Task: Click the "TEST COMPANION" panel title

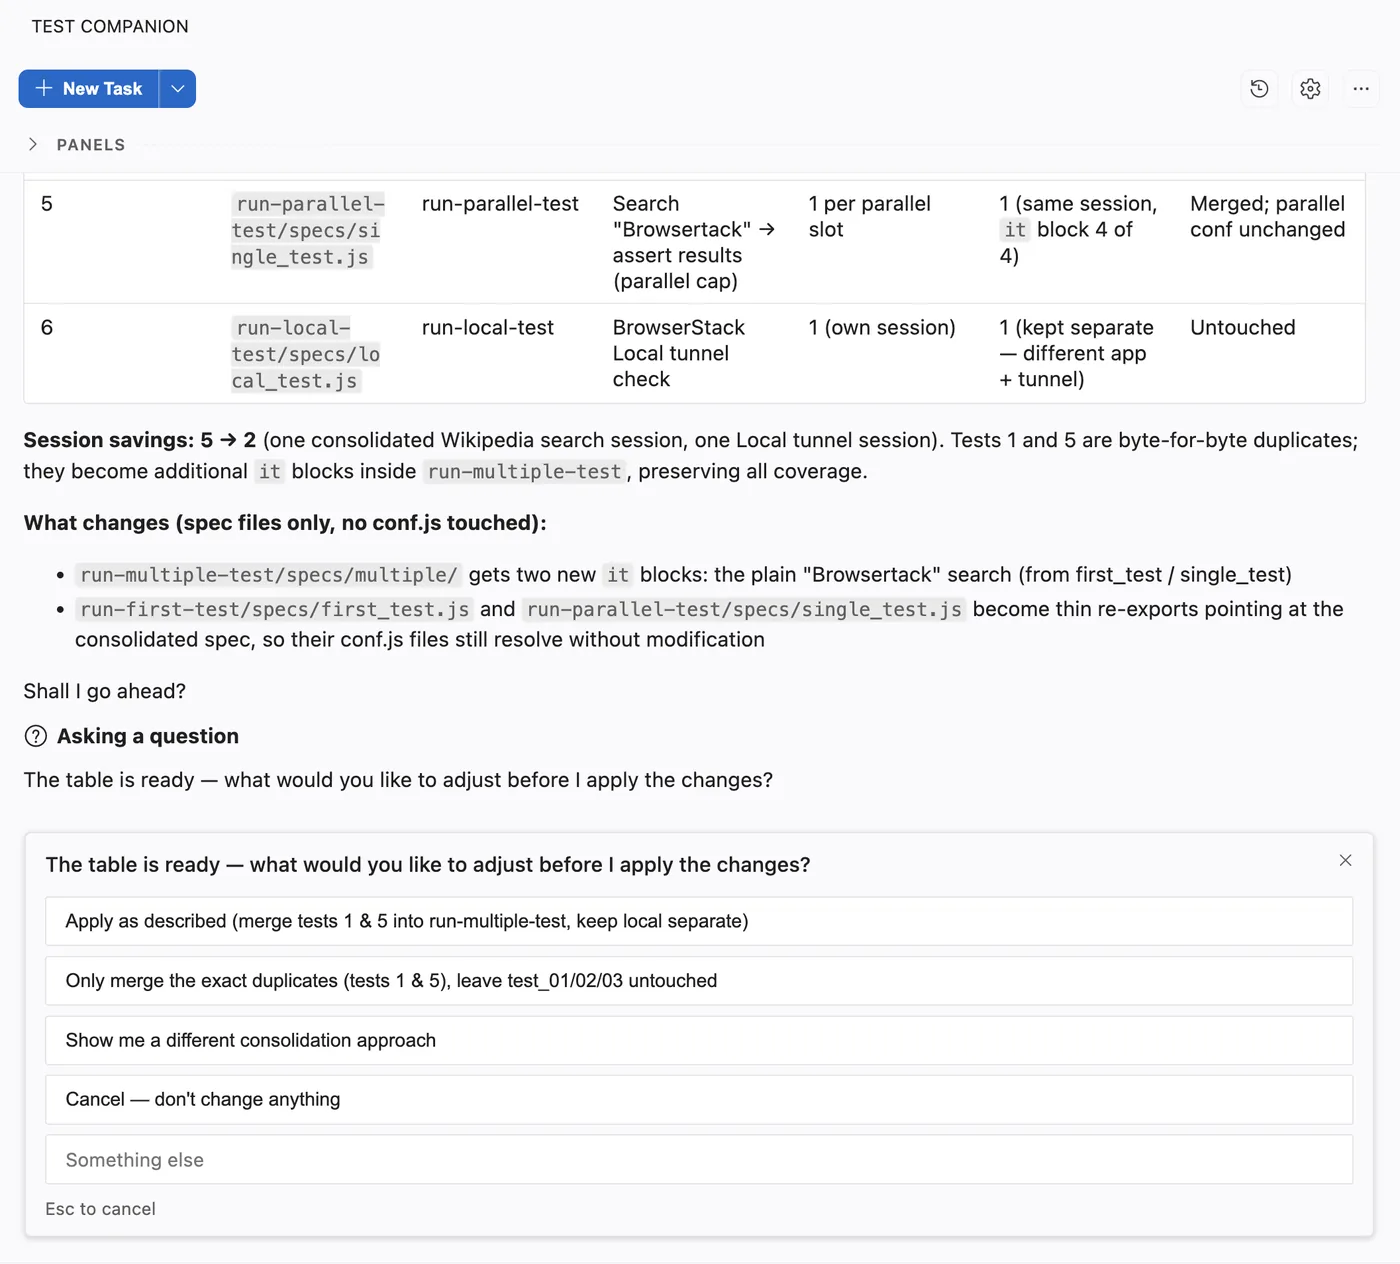Action: click(x=110, y=27)
